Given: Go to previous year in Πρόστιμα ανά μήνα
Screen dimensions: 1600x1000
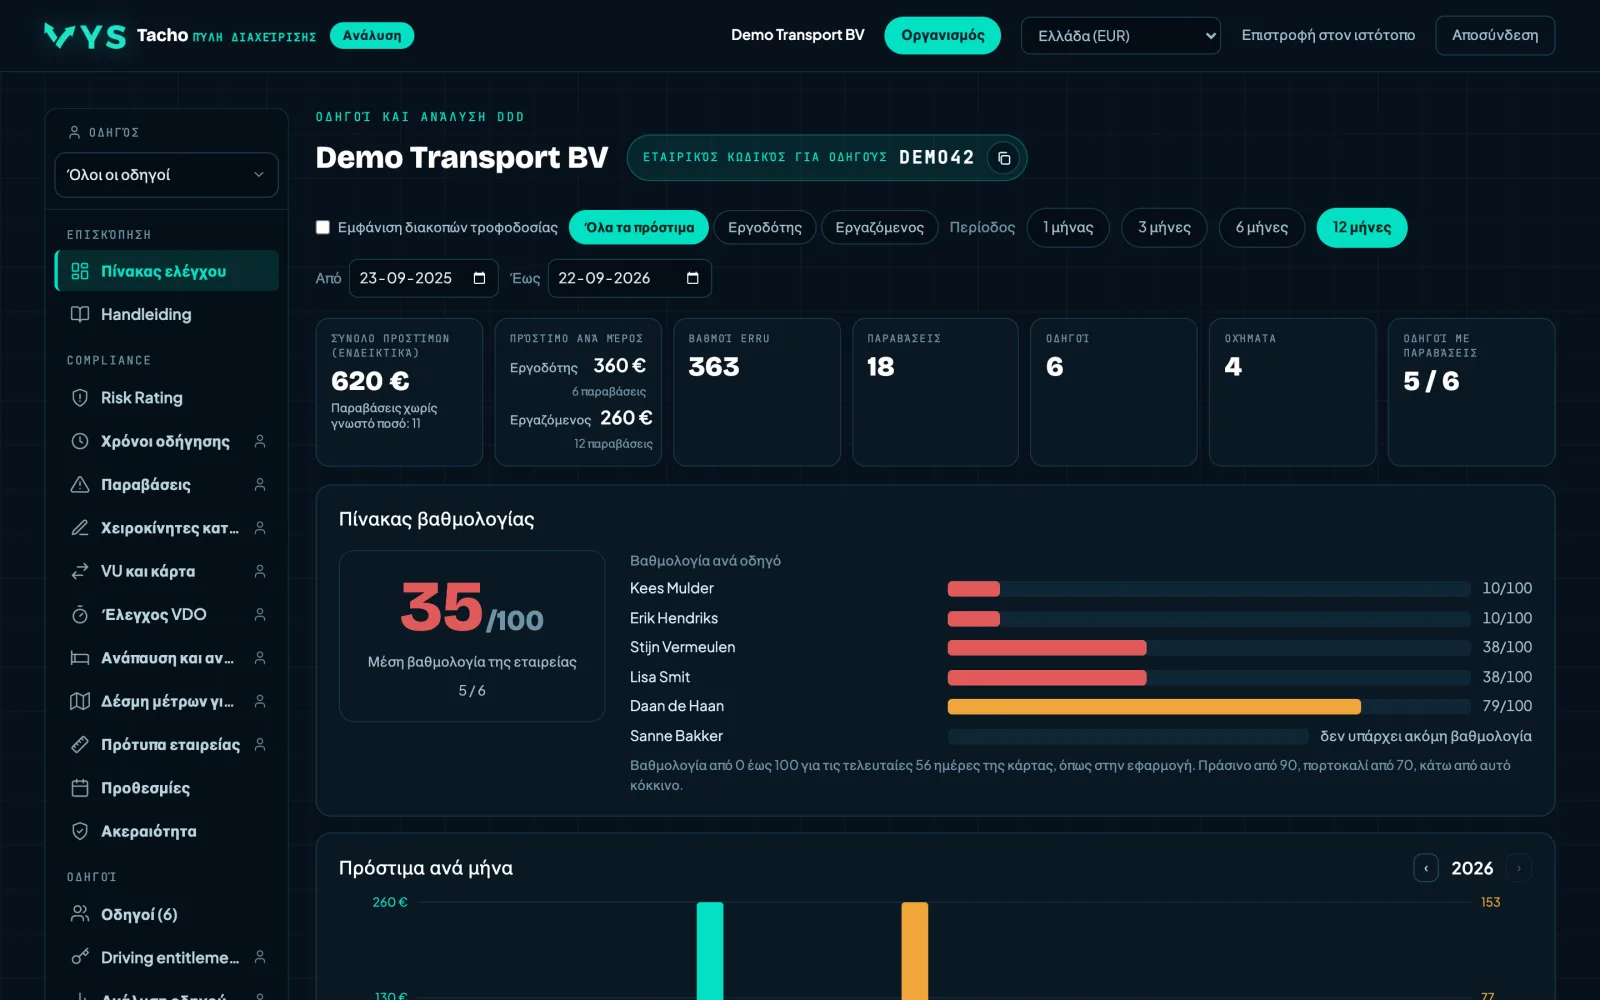Looking at the screenshot, I should tap(1426, 868).
